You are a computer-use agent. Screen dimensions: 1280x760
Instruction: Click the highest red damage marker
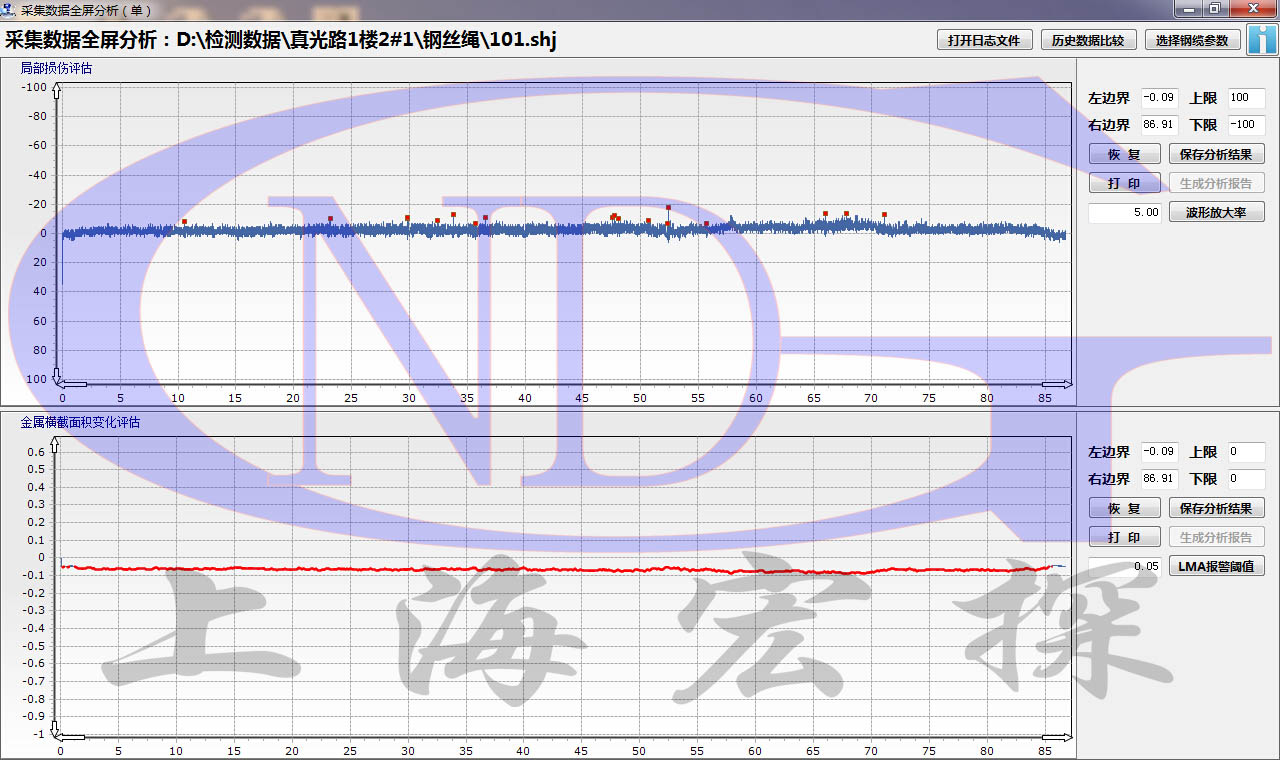tap(668, 208)
